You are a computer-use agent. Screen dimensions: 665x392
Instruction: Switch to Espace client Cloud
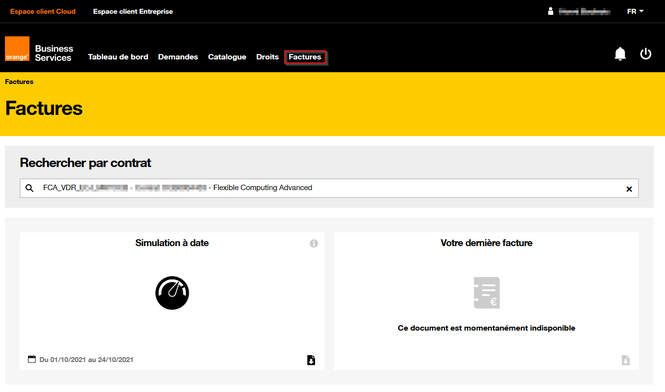(x=43, y=11)
